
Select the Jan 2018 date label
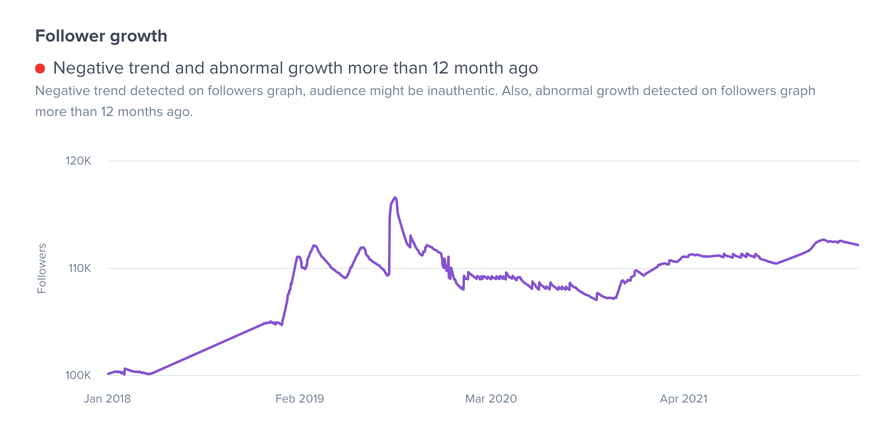click(x=107, y=399)
